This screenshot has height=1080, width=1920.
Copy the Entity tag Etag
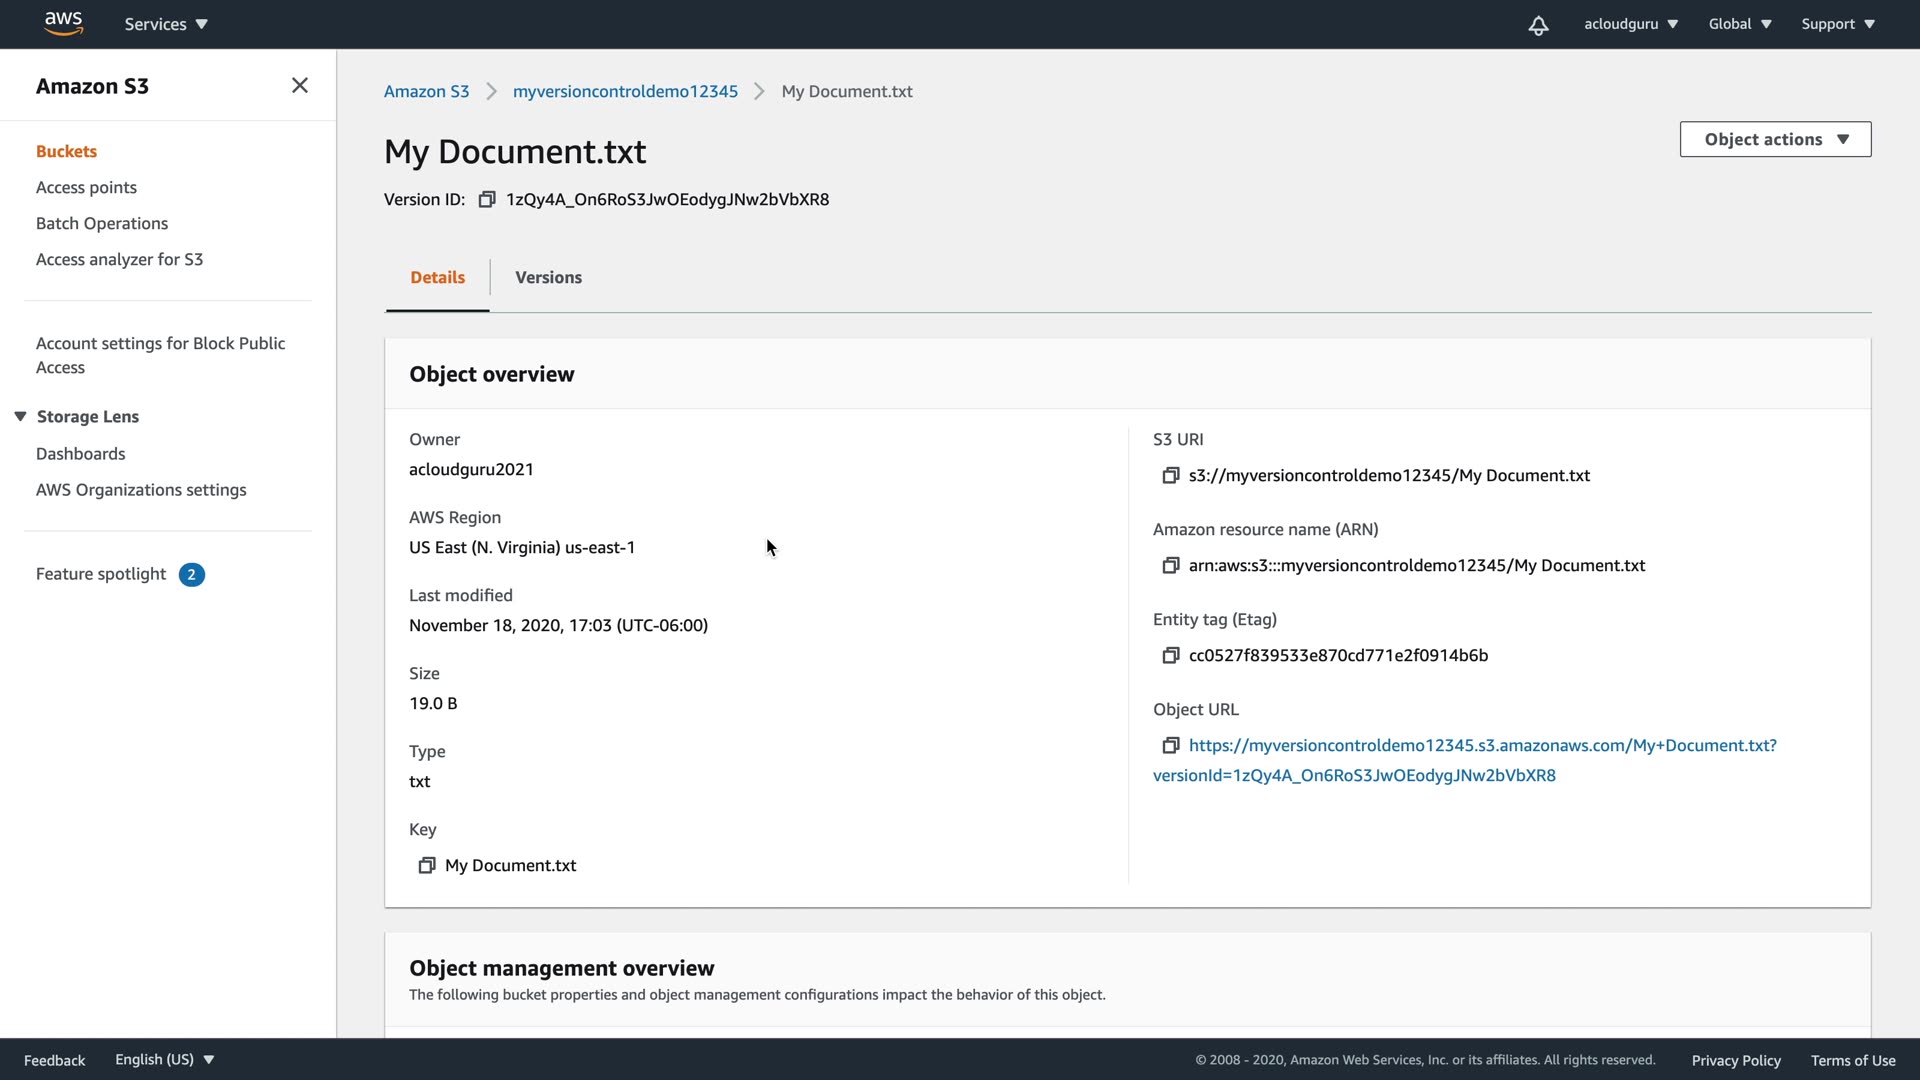(x=1170, y=656)
